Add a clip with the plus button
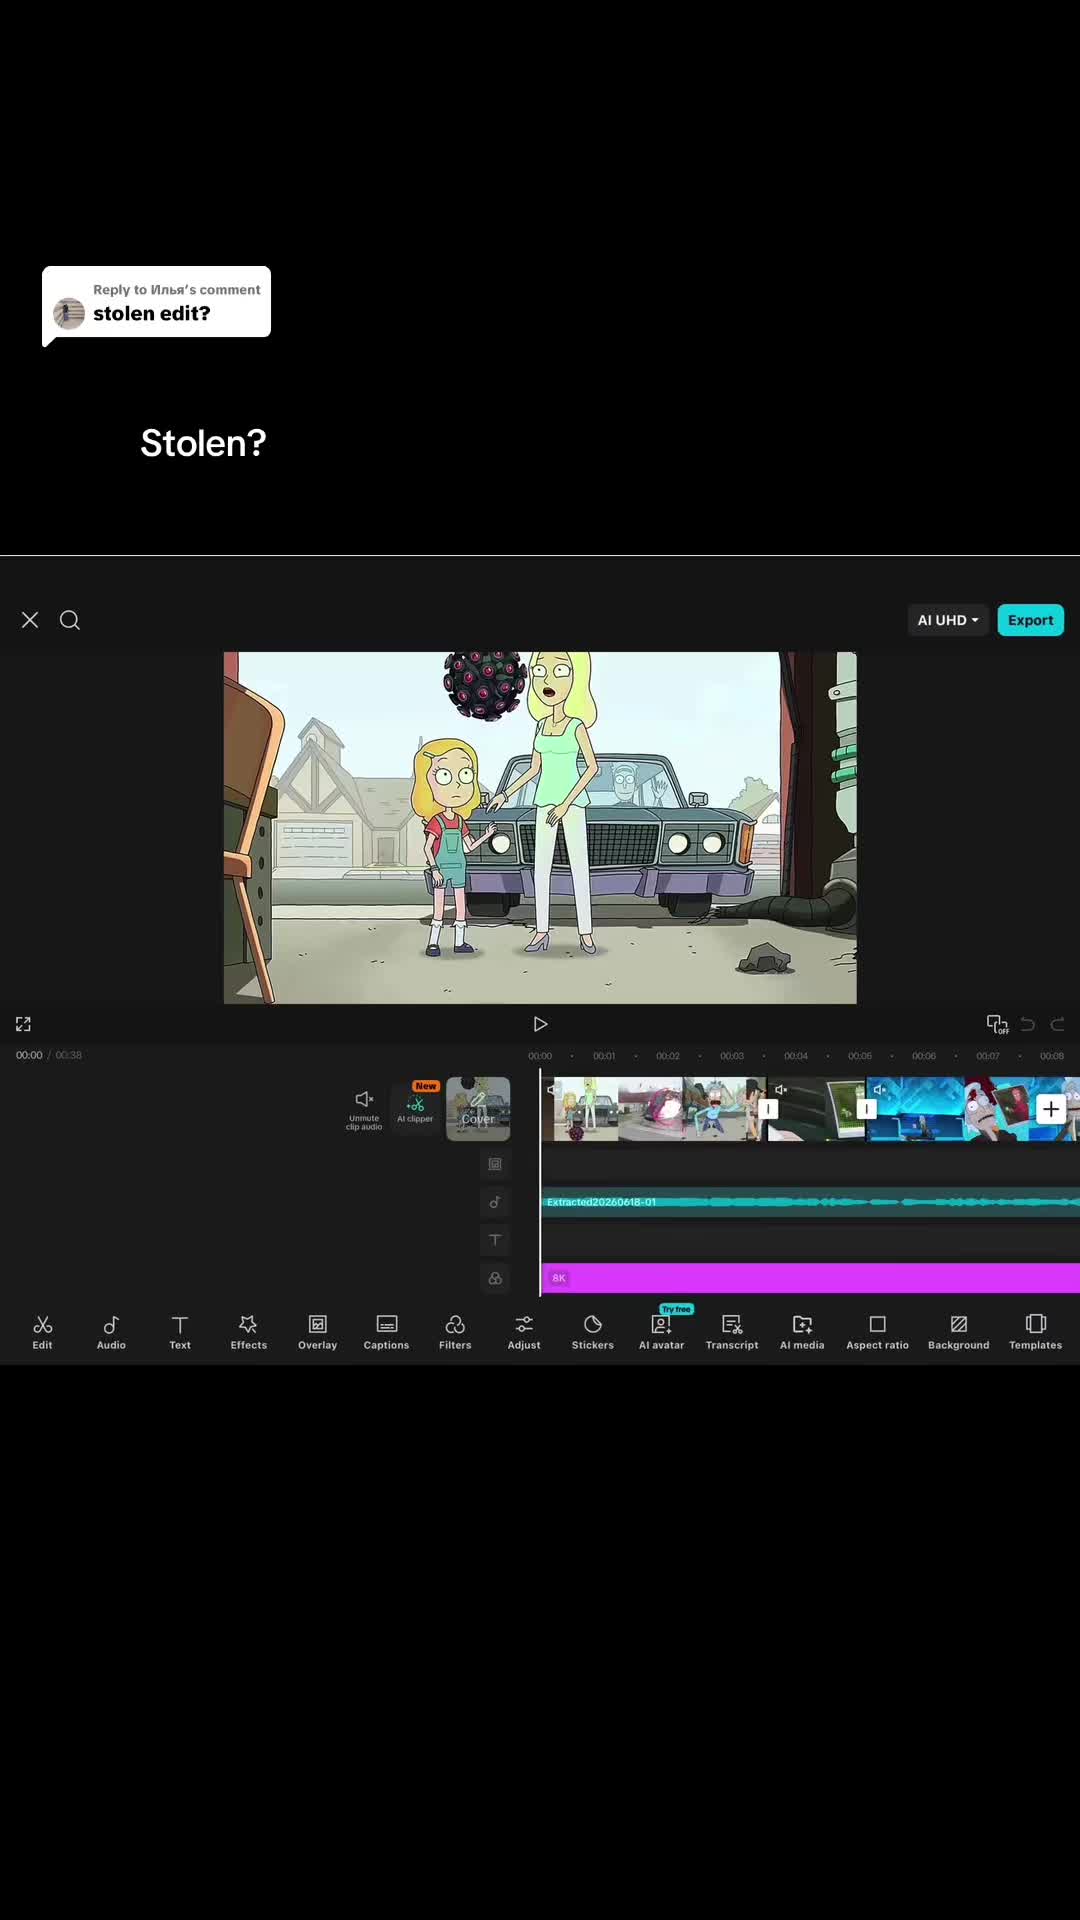 click(1051, 1109)
